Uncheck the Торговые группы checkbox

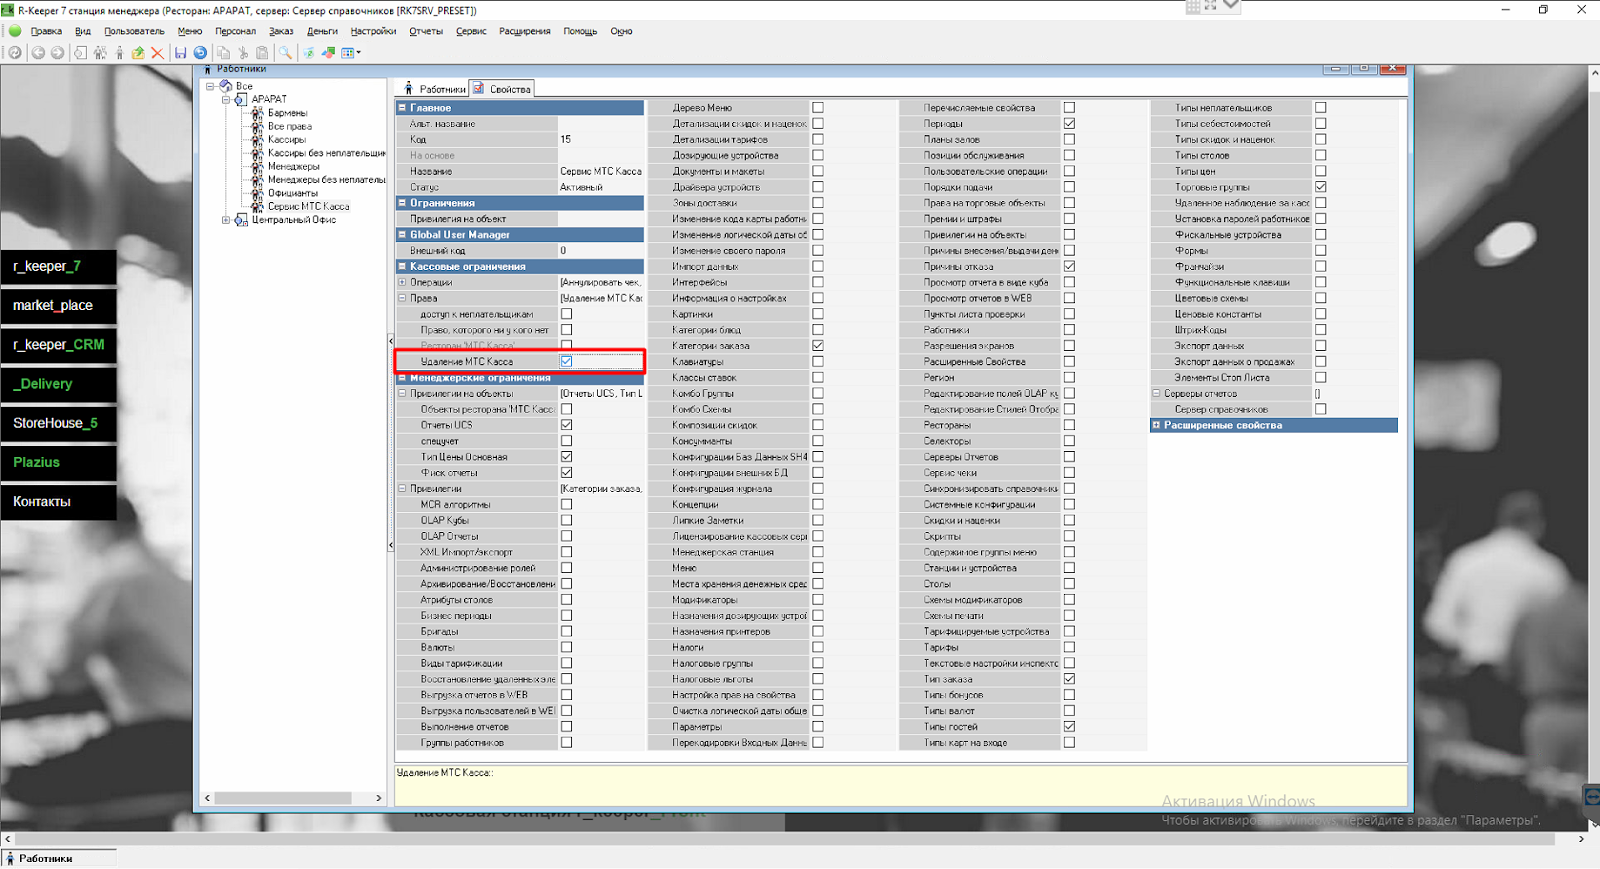click(1321, 187)
